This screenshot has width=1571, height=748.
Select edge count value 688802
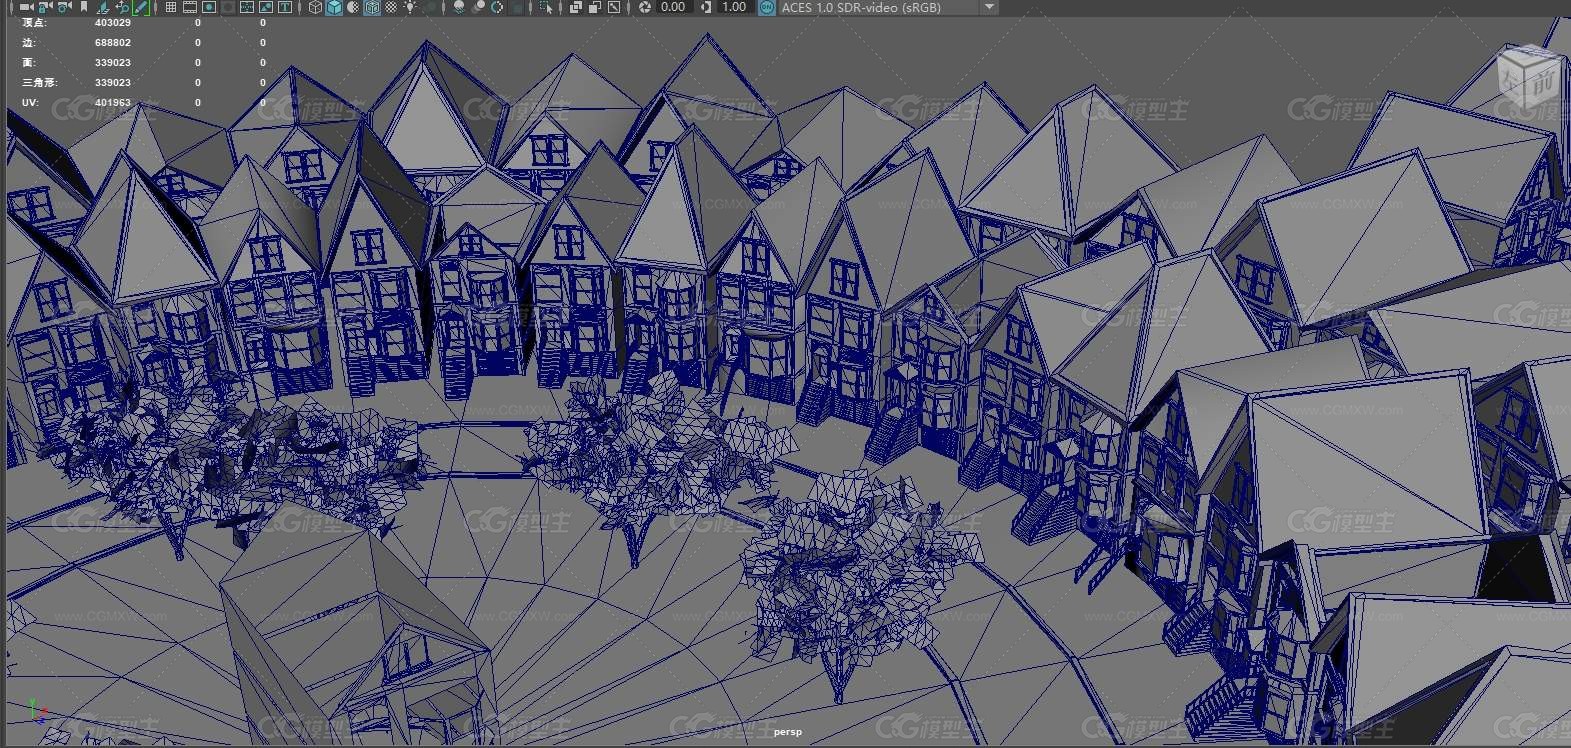tap(113, 42)
